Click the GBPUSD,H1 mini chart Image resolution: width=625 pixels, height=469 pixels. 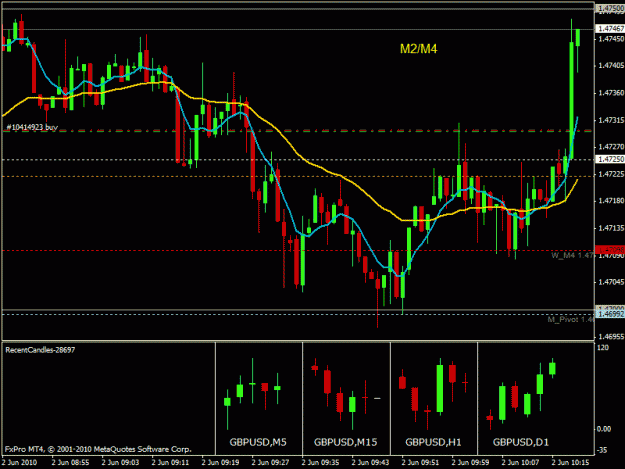[434, 398]
